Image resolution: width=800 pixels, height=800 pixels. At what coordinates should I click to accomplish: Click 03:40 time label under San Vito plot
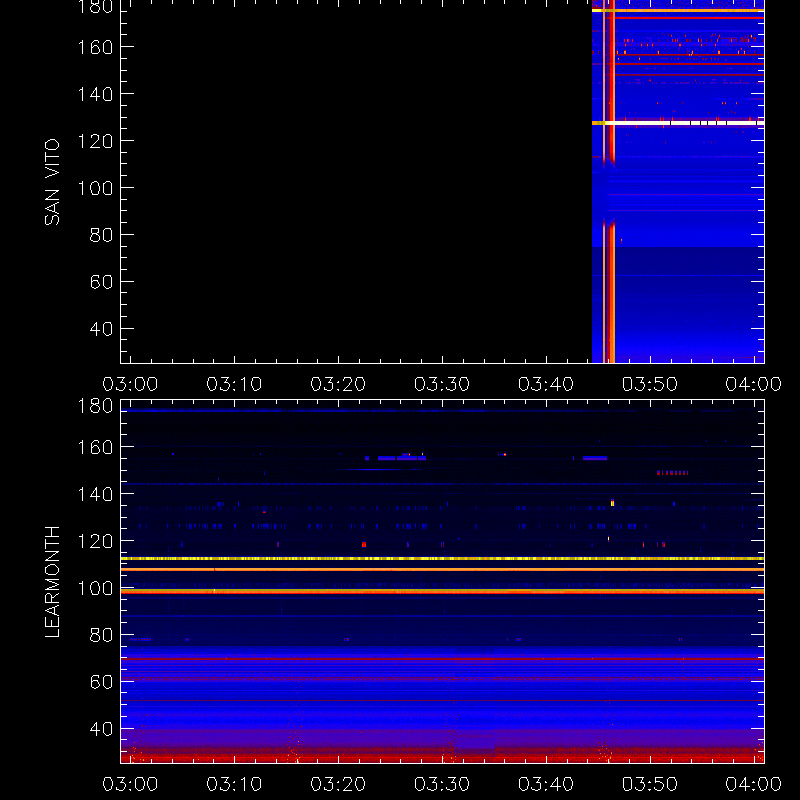546,384
